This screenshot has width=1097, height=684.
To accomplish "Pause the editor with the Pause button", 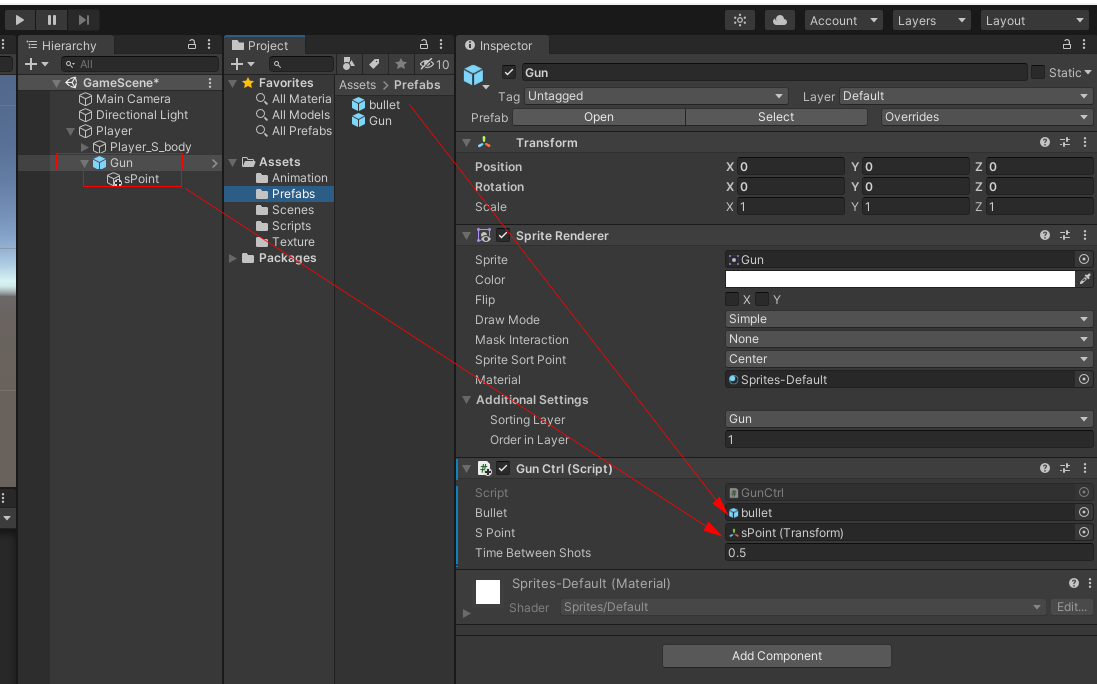I will point(52,20).
